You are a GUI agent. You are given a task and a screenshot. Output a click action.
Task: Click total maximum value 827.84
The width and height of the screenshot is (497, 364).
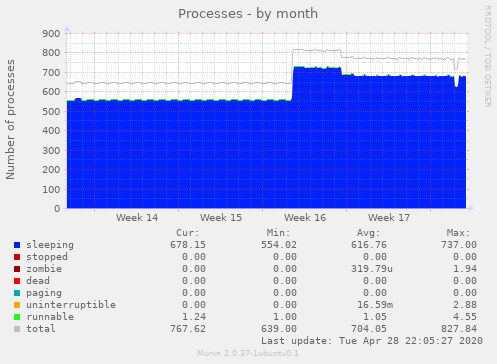pos(459,329)
